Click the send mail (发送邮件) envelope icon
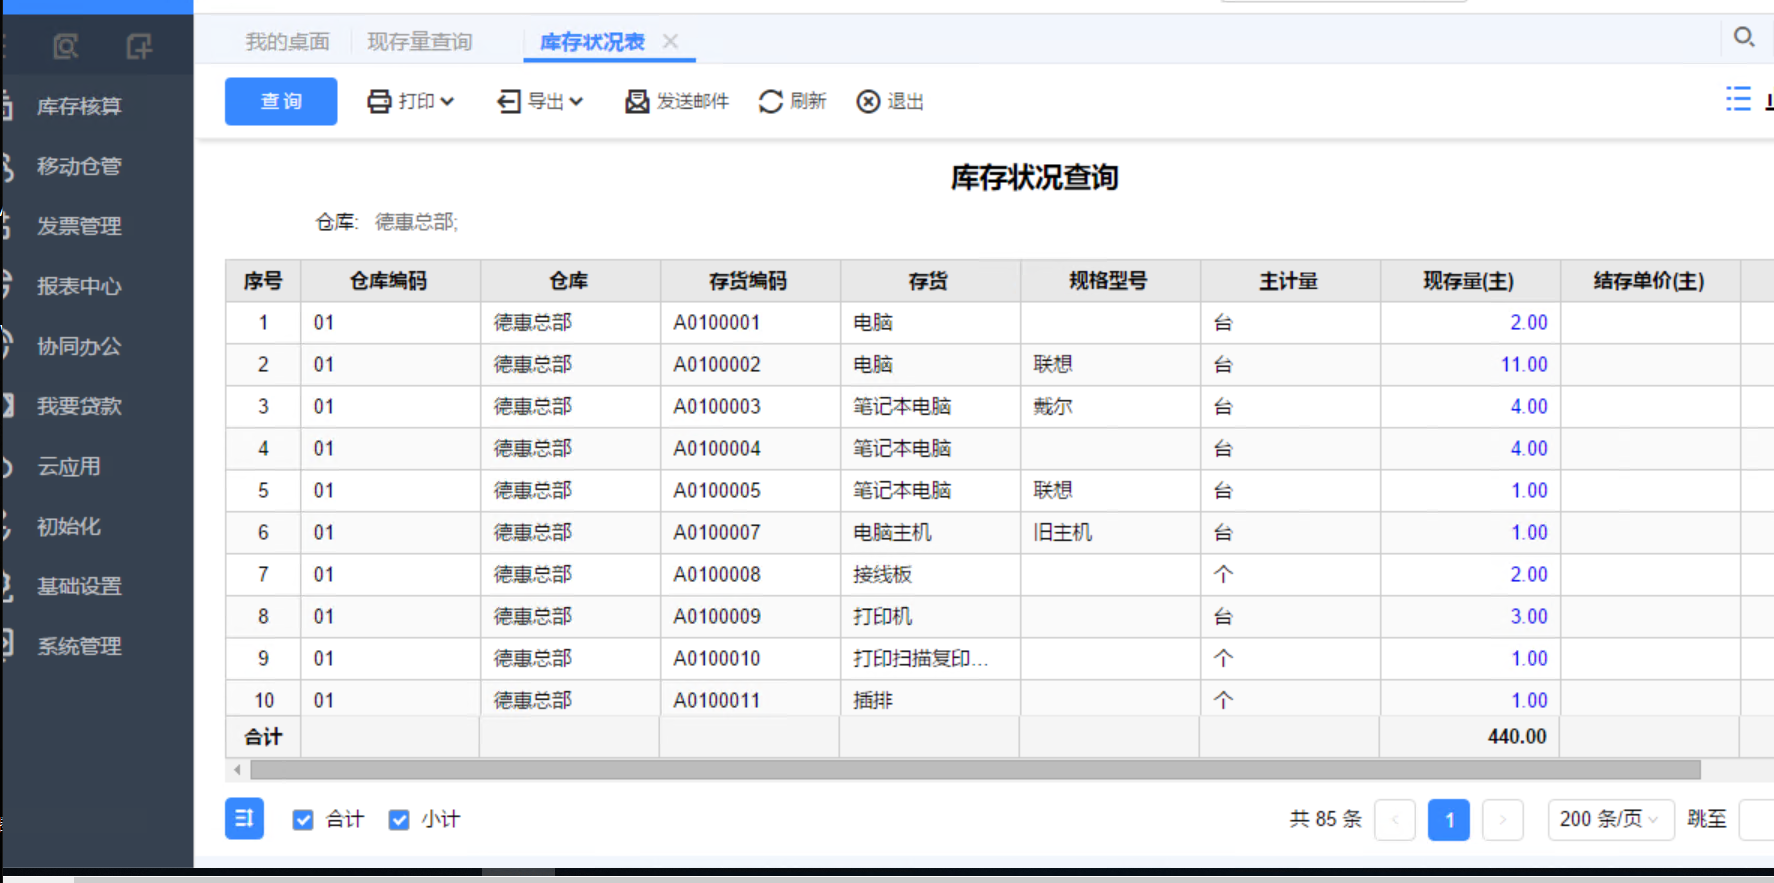The image size is (1774, 883). [637, 101]
